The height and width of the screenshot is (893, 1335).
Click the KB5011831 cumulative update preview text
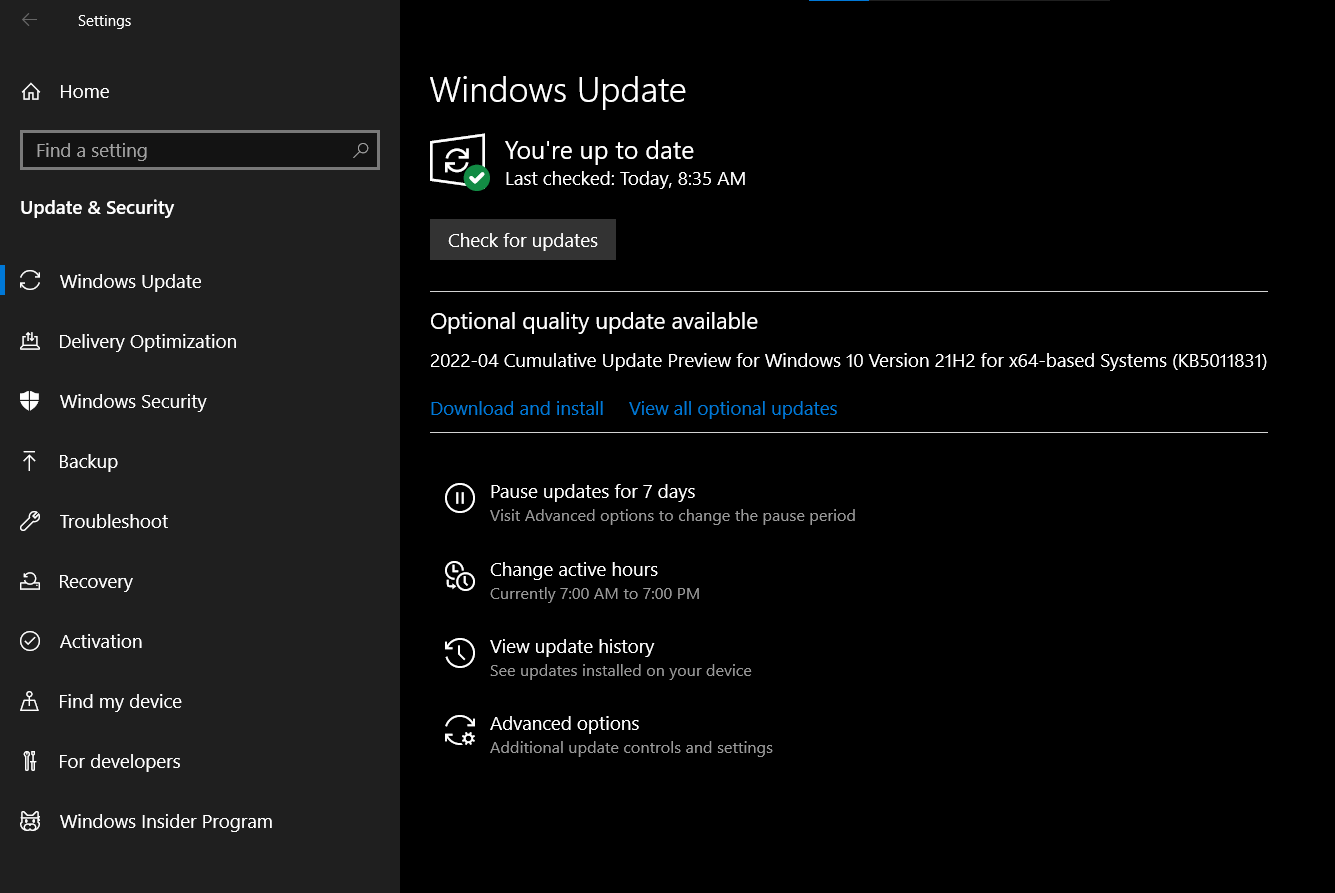click(x=848, y=360)
